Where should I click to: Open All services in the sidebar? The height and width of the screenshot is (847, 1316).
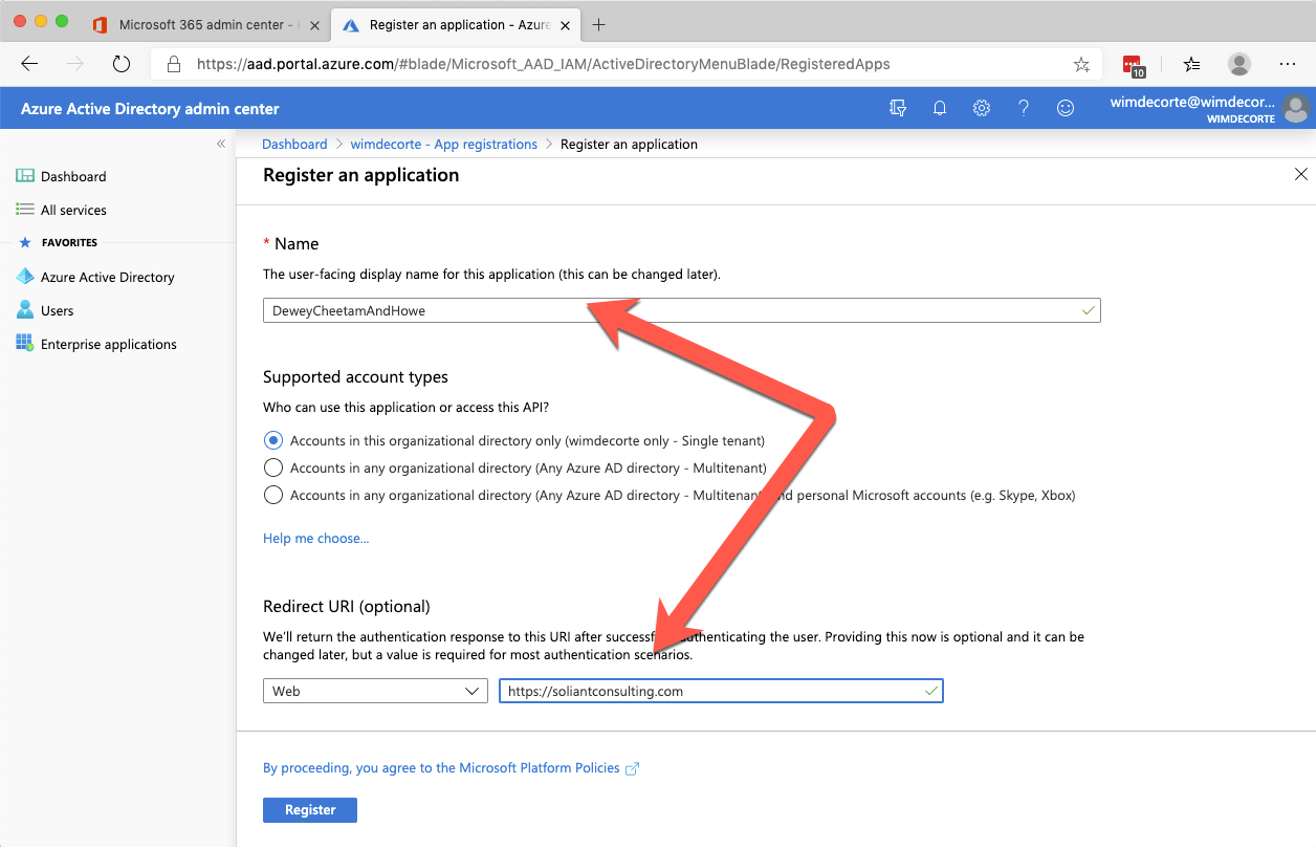73,210
